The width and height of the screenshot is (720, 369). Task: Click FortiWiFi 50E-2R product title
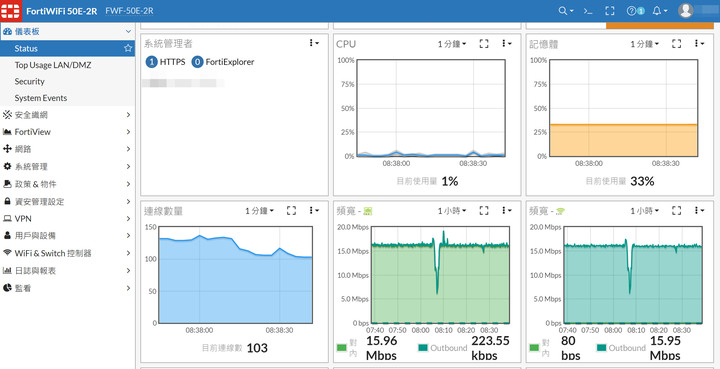click(x=62, y=11)
